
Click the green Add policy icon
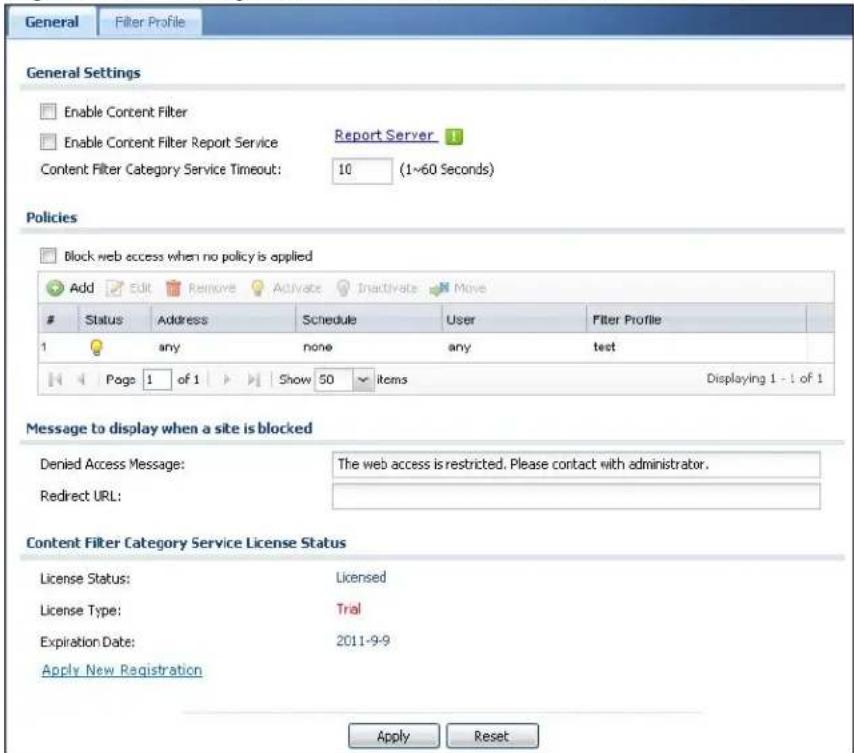[55, 288]
